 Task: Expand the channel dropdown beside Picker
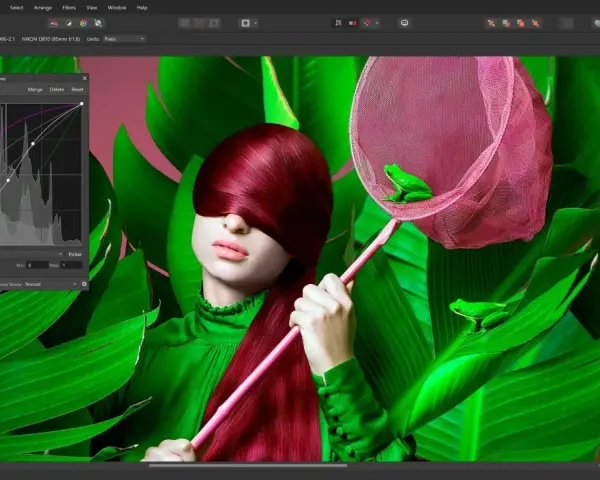click(60, 254)
